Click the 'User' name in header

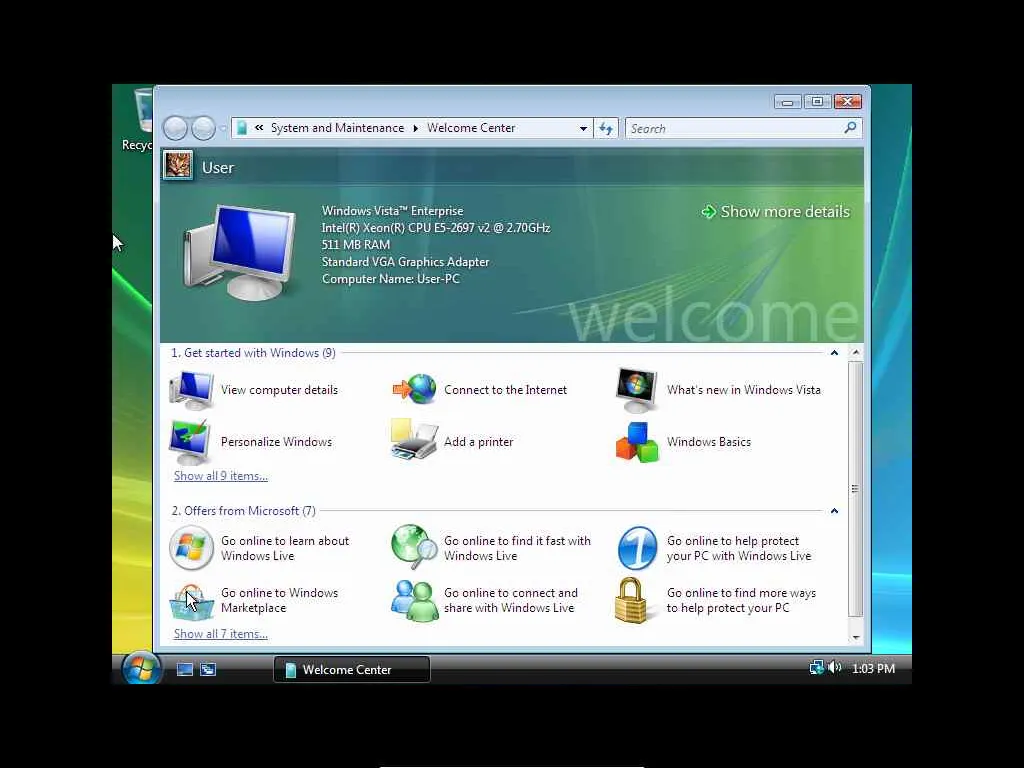coord(218,168)
